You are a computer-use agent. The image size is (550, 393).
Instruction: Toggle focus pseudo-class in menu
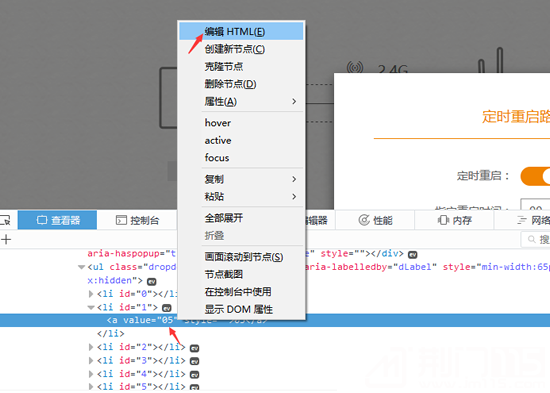pos(241,158)
